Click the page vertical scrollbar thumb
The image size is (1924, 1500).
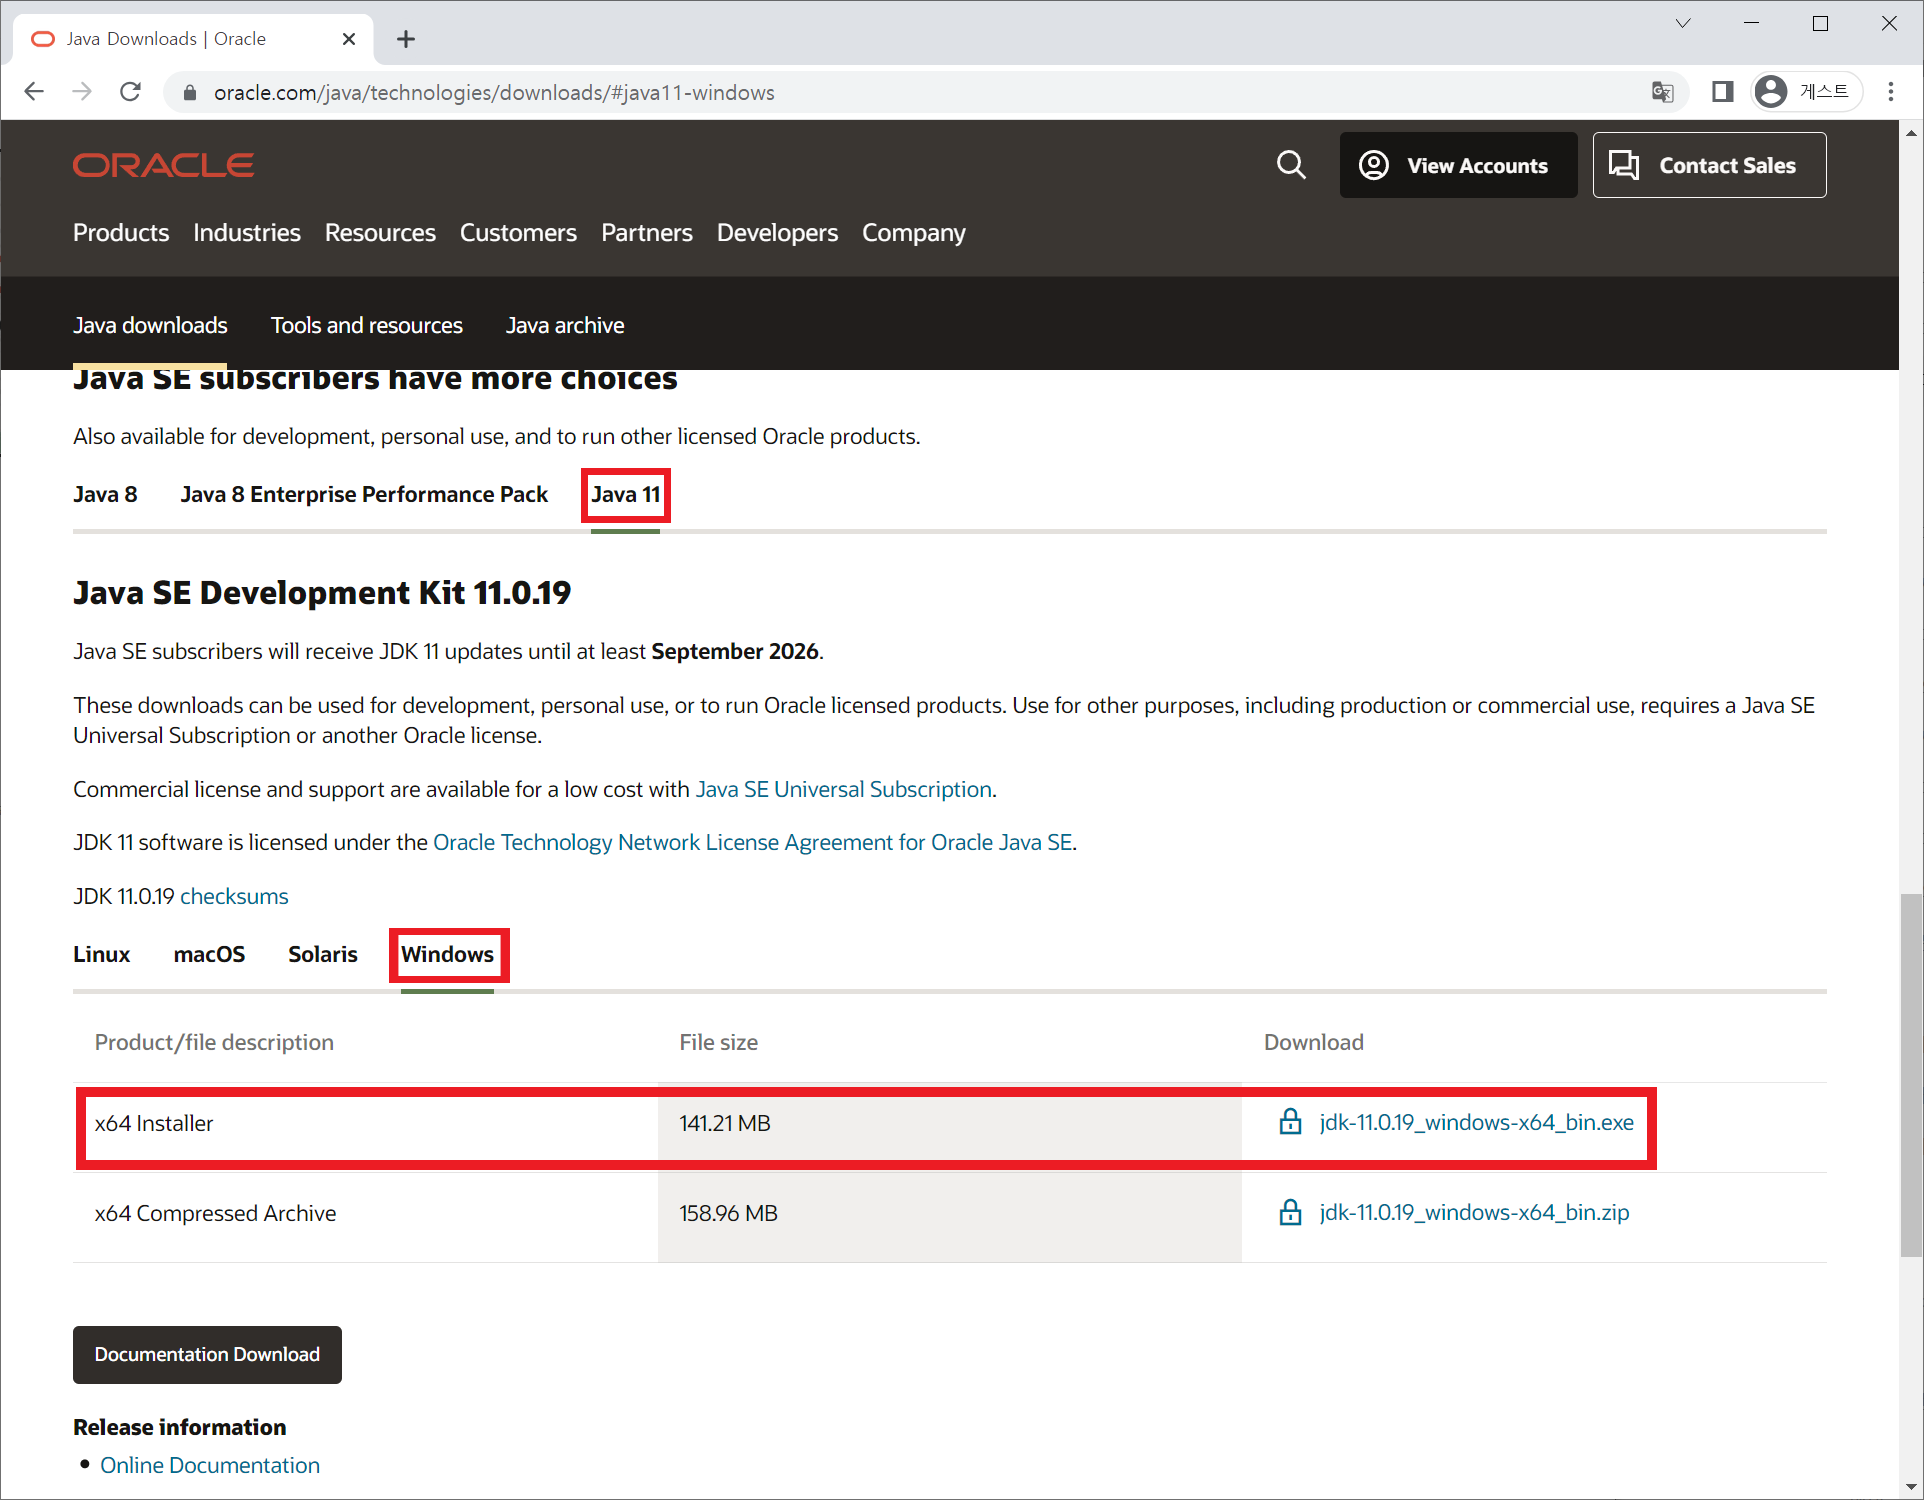1911,1075
